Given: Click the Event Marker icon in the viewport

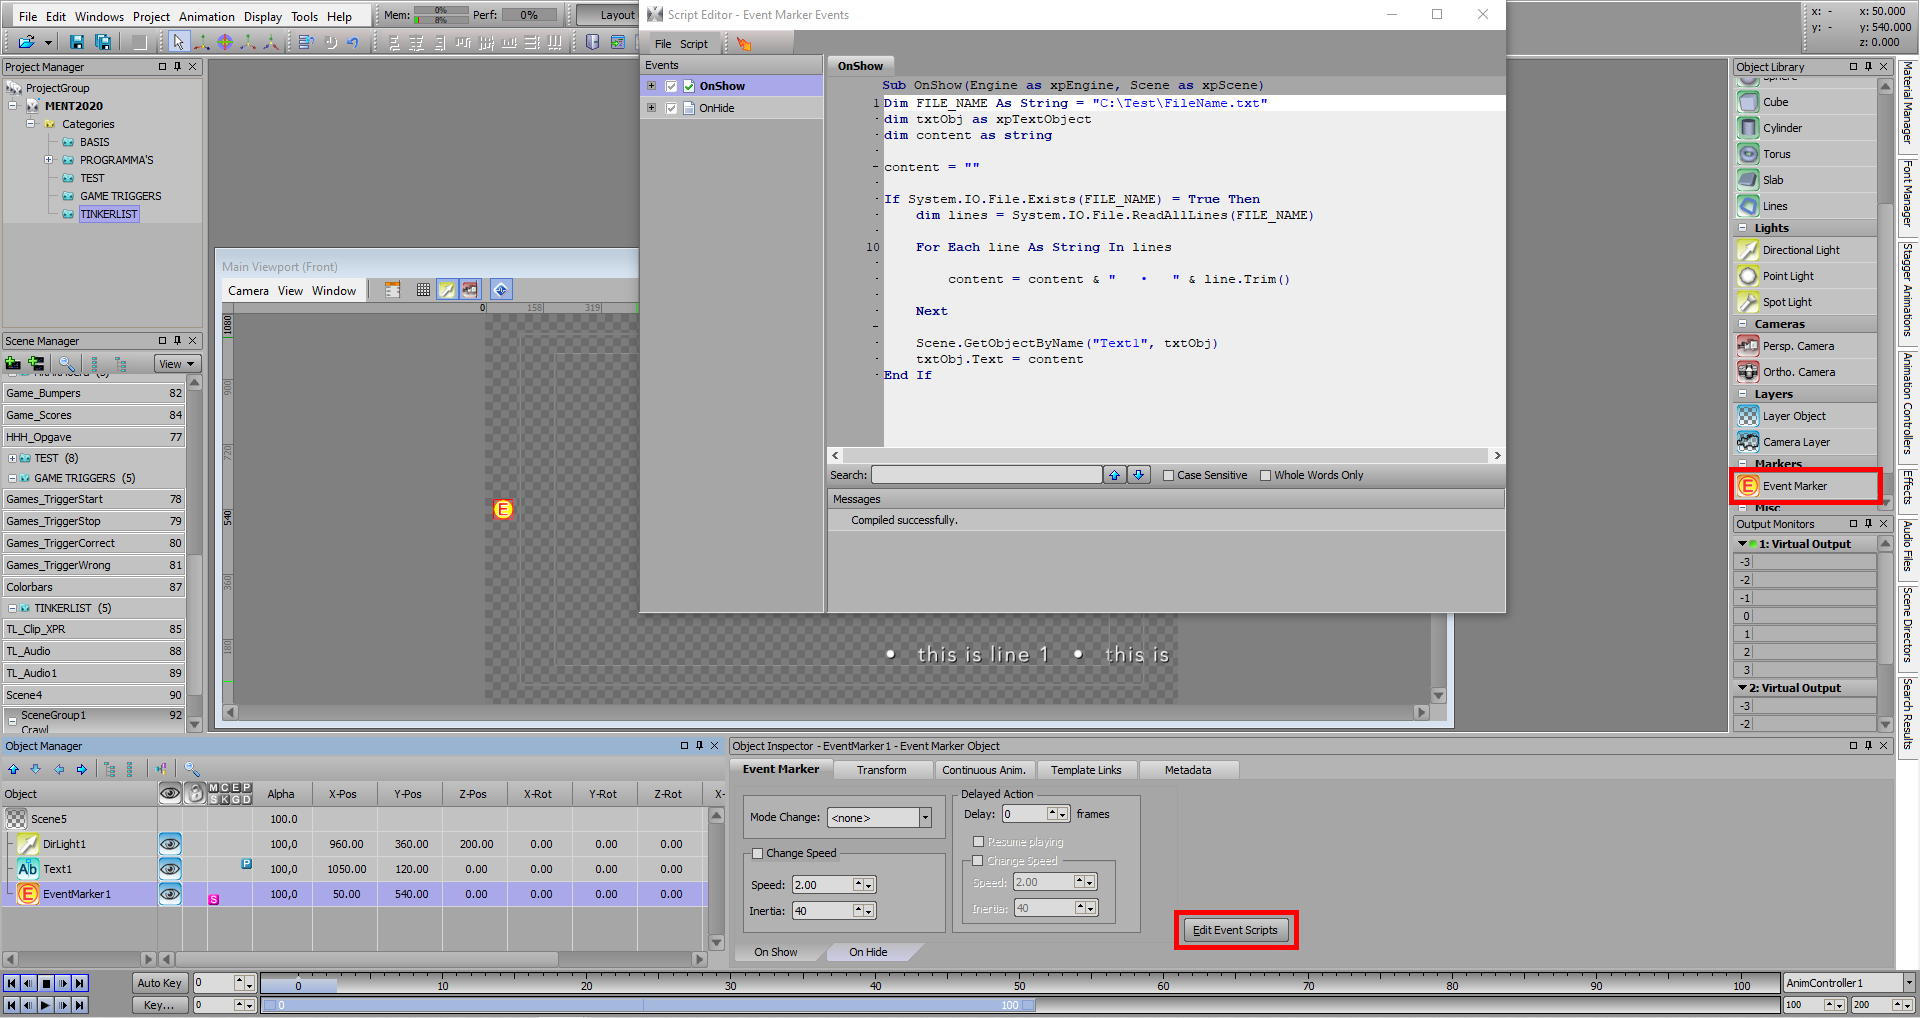Looking at the screenshot, I should pos(503,510).
